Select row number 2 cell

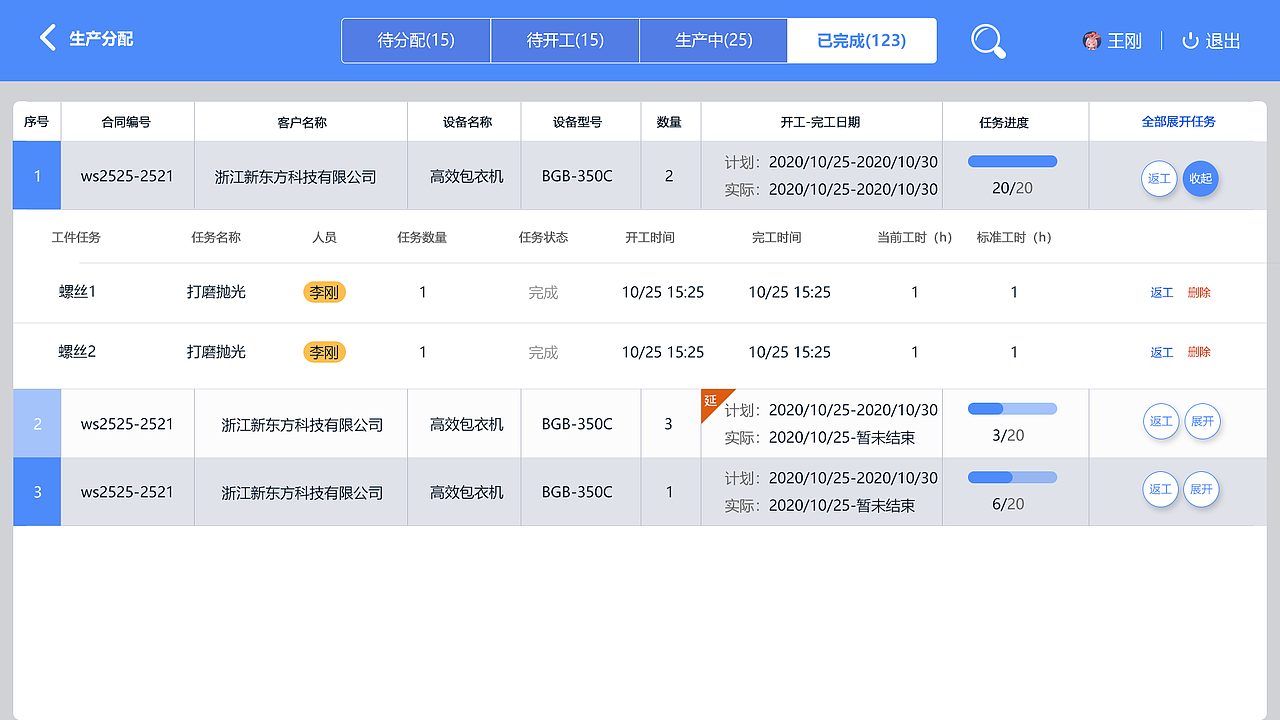click(37, 424)
